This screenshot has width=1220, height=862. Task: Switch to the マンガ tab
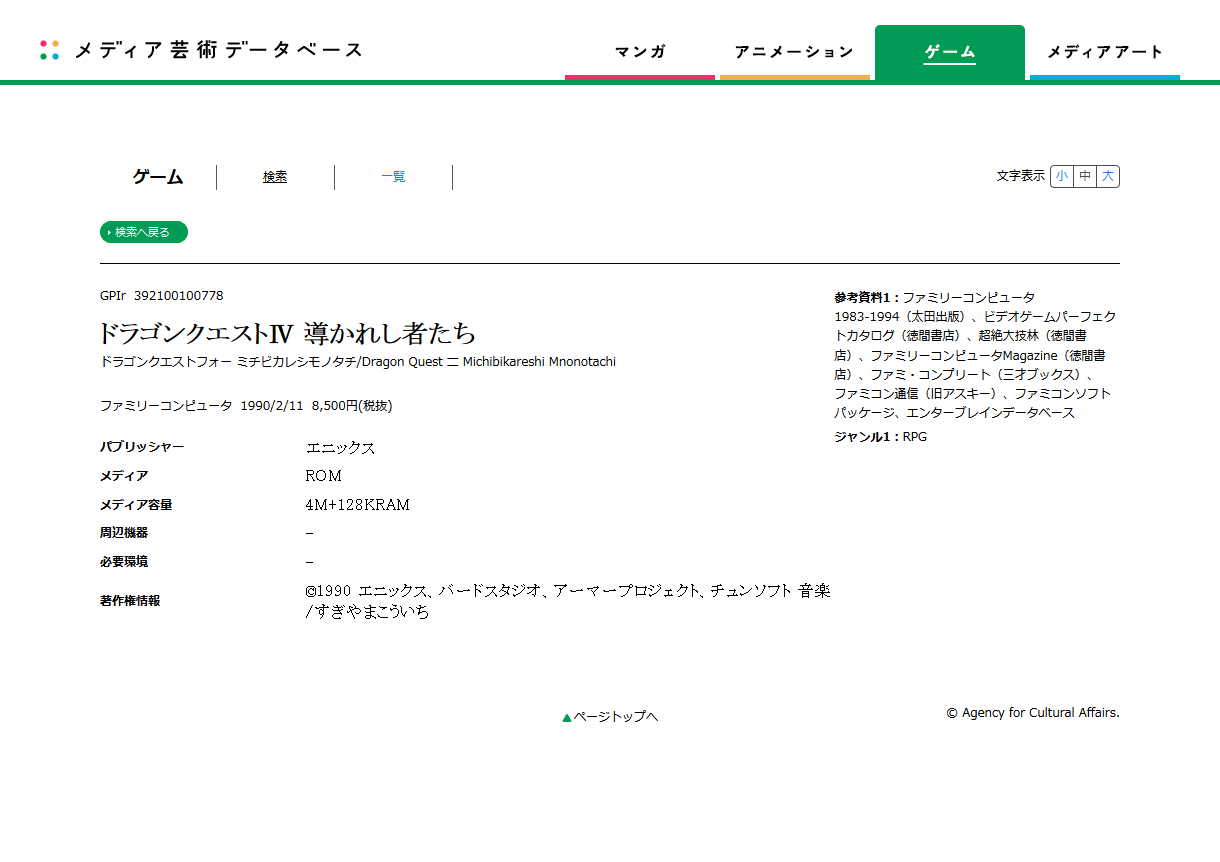pyautogui.click(x=640, y=52)
